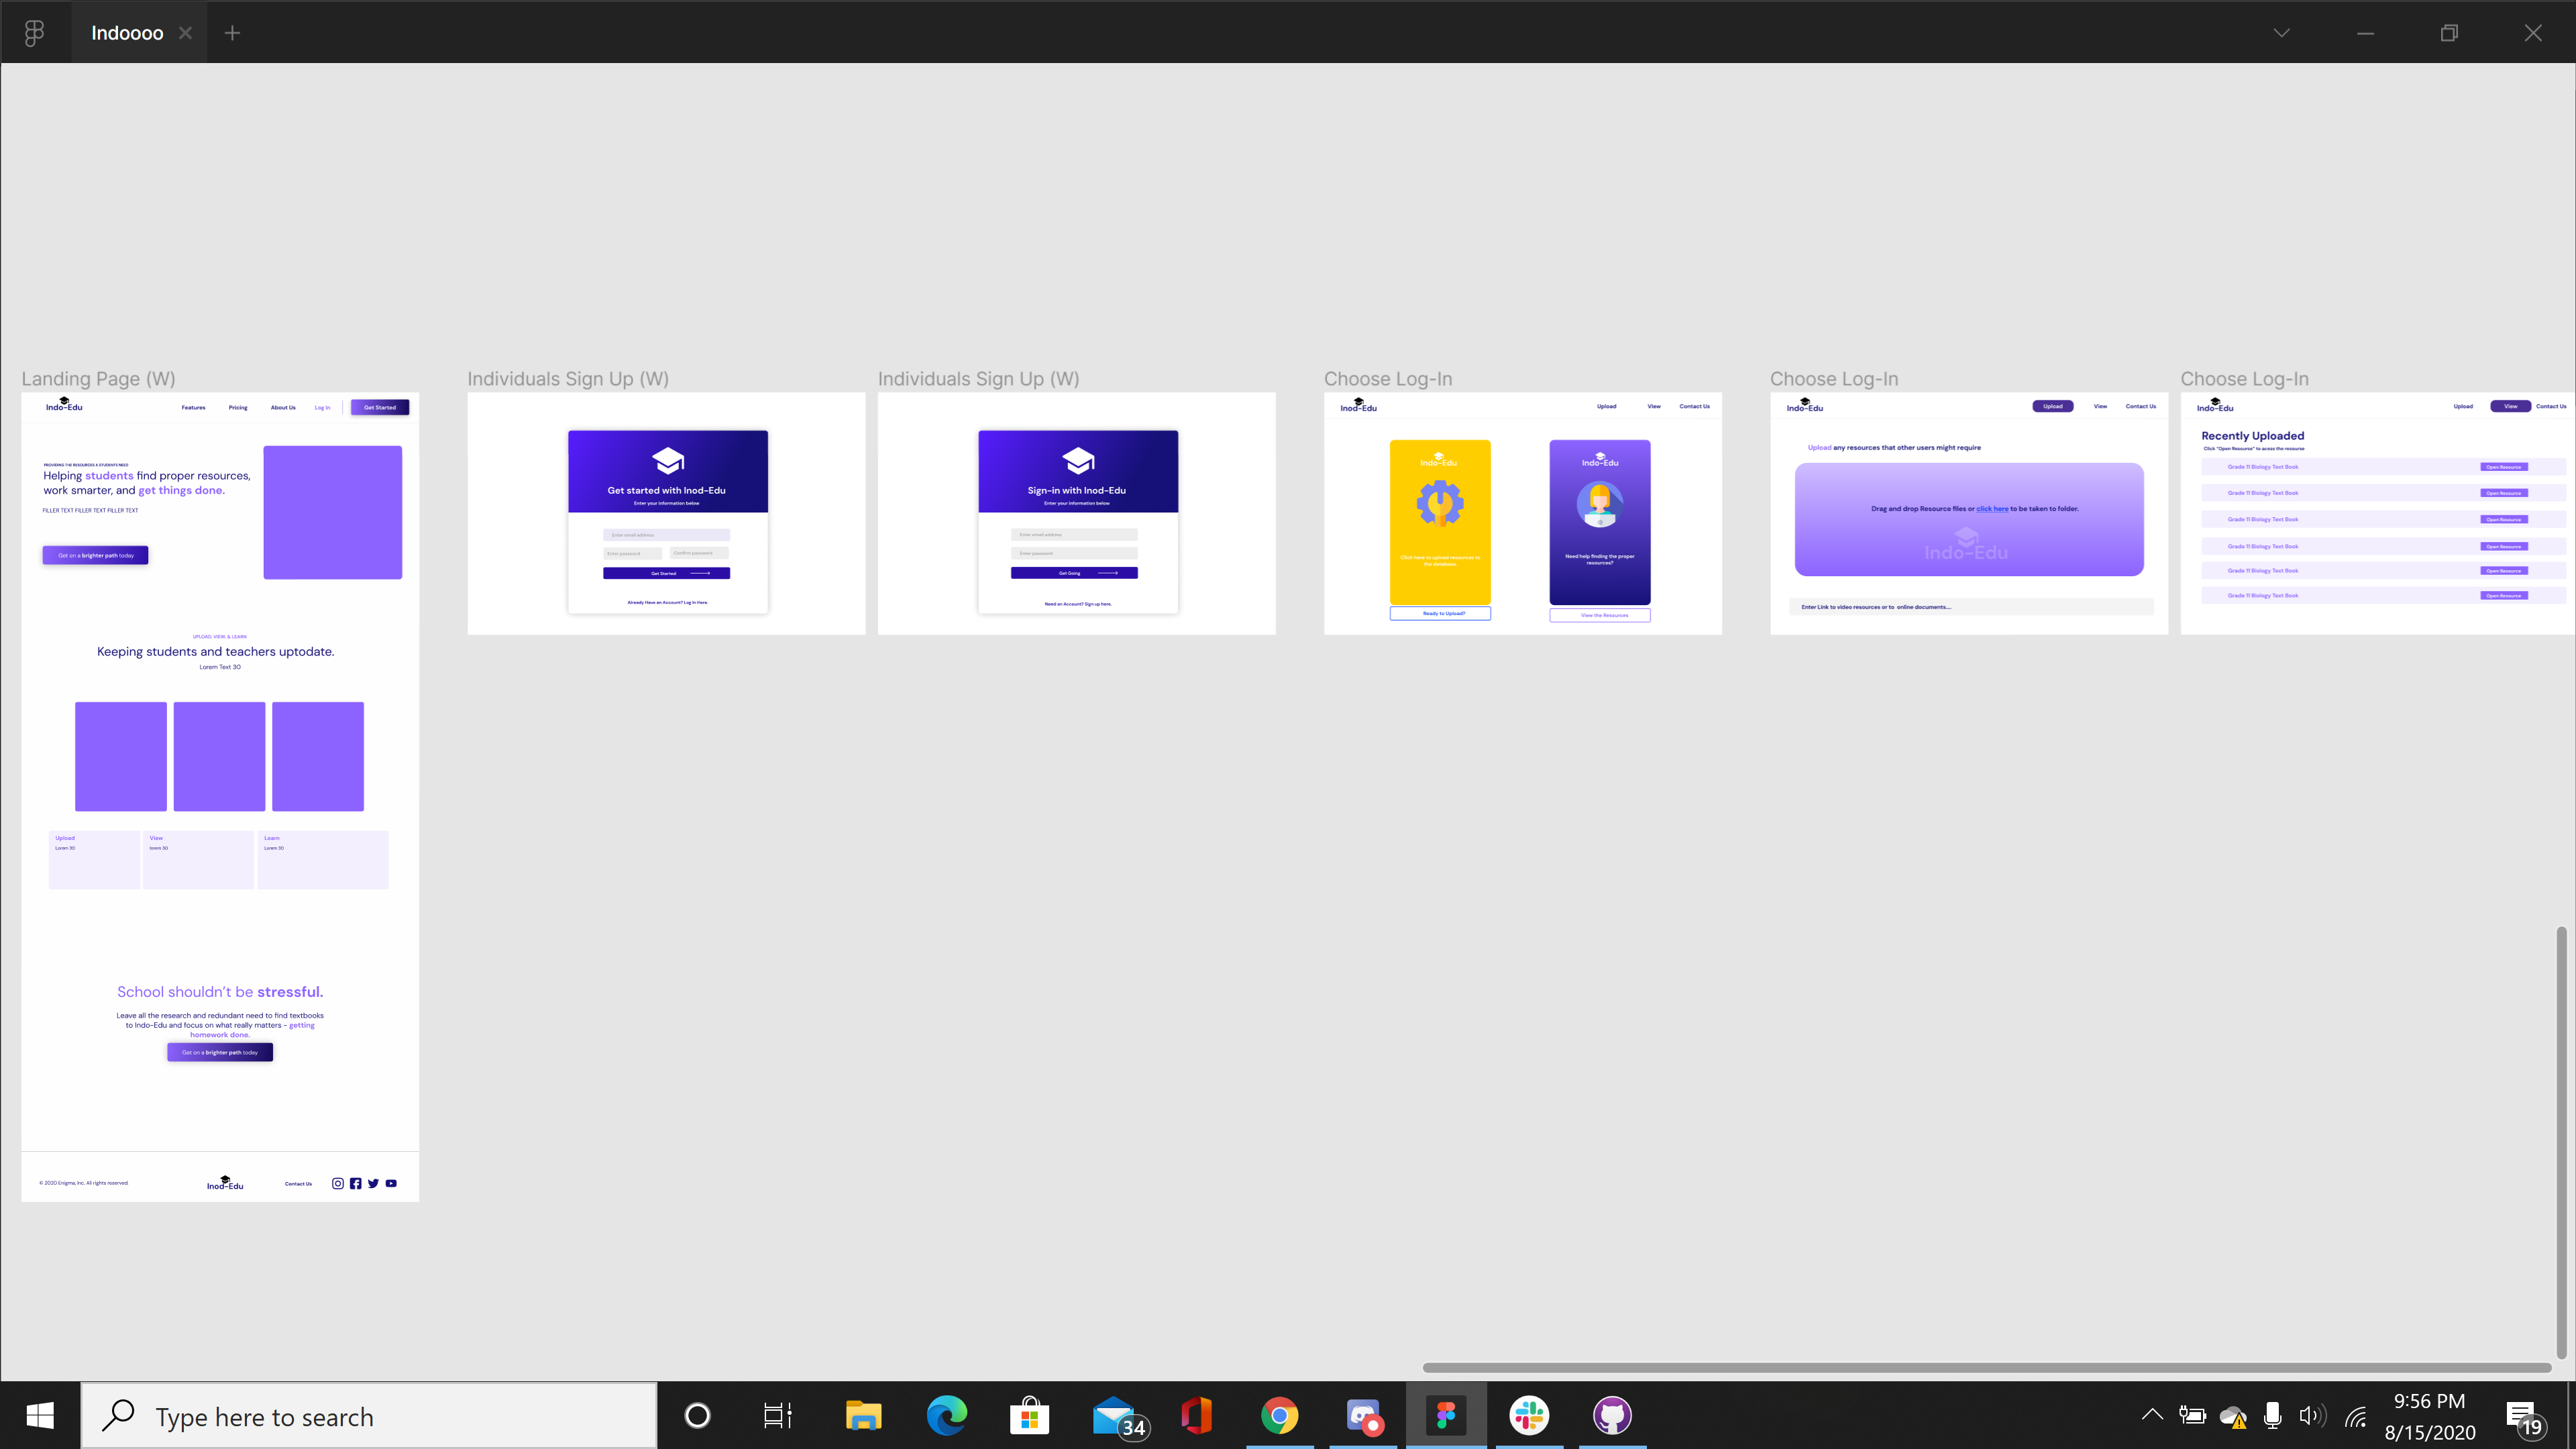The height and width of the screenshot is (1449, 2576).
Task: Open the Windows notification center
Action: (x=2522, y=1416)
